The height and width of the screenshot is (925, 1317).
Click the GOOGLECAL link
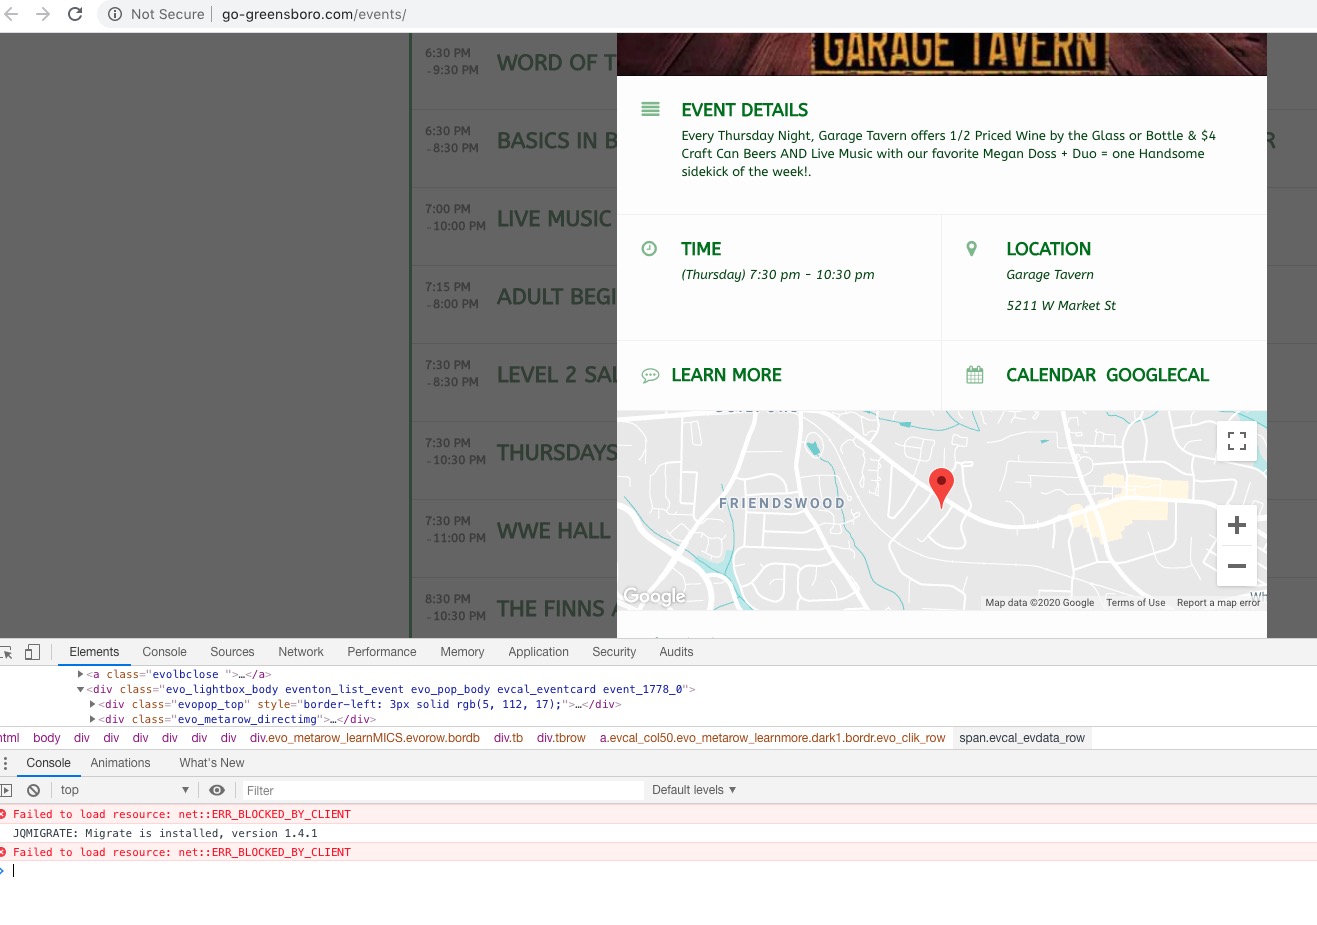tap(1157, 375)
